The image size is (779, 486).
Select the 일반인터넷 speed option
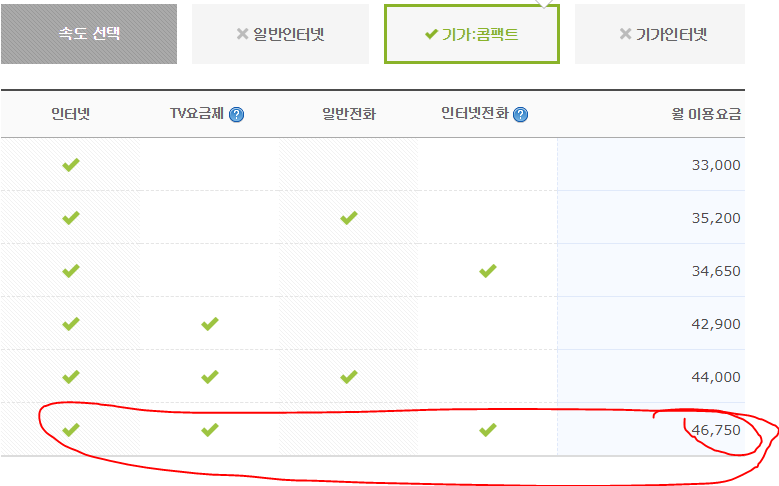tap(280, 34)
